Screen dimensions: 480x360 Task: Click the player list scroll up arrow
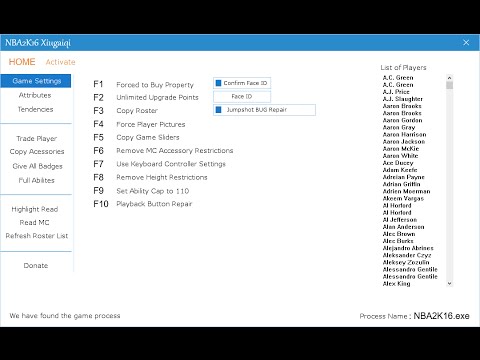449,78
